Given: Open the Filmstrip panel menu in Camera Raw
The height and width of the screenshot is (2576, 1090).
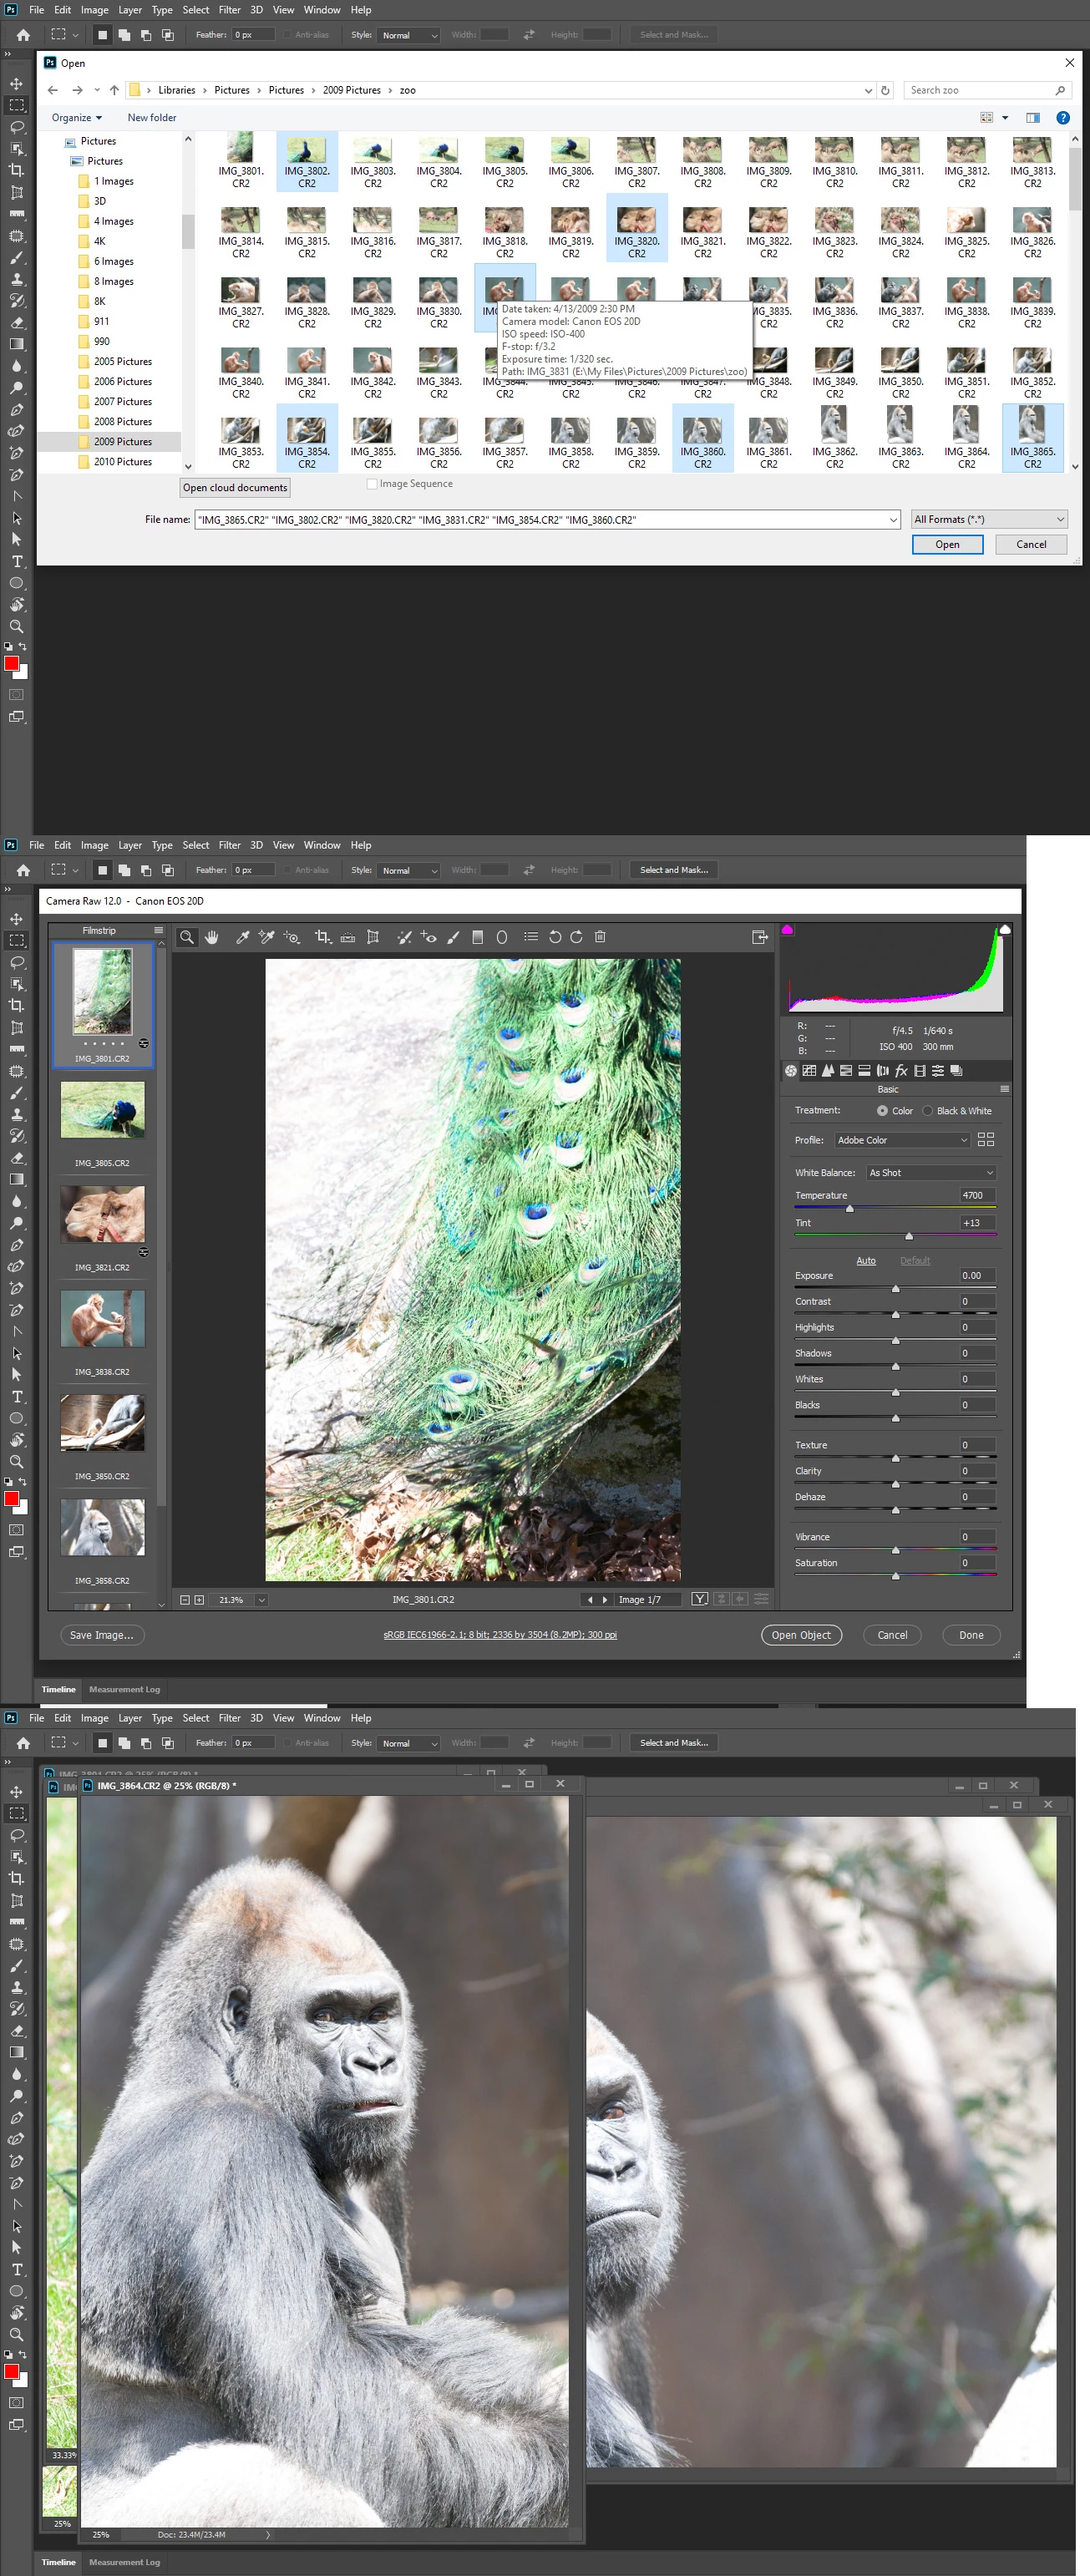Looking at the screenshot, I should [x=158, y=930].
